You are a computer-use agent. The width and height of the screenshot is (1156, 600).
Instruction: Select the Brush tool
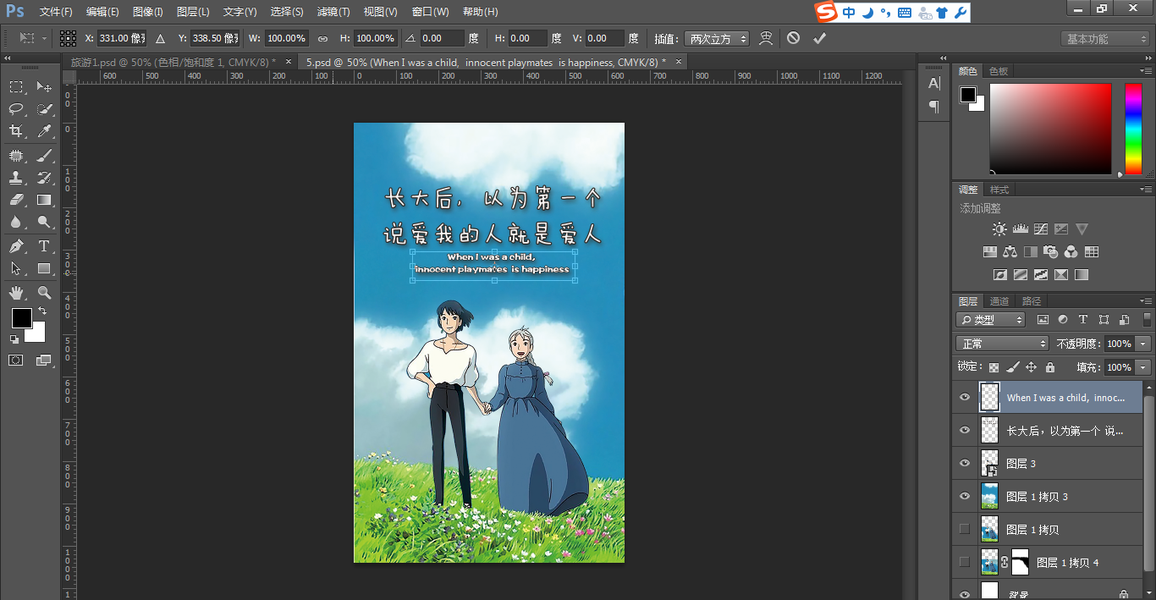coord(44,156)
